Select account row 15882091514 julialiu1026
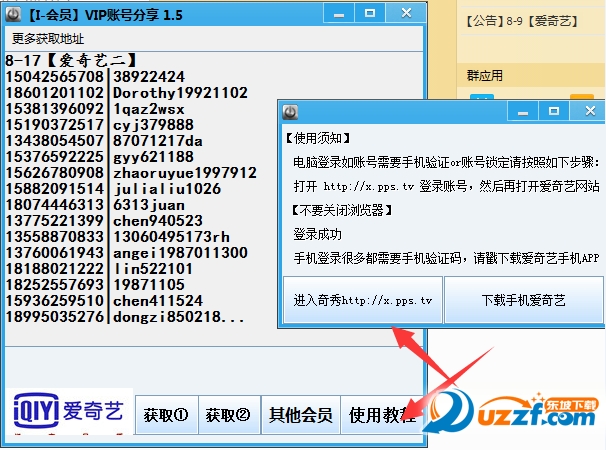The width and height of the screenshot is (606, 450). tap(113, 189)
